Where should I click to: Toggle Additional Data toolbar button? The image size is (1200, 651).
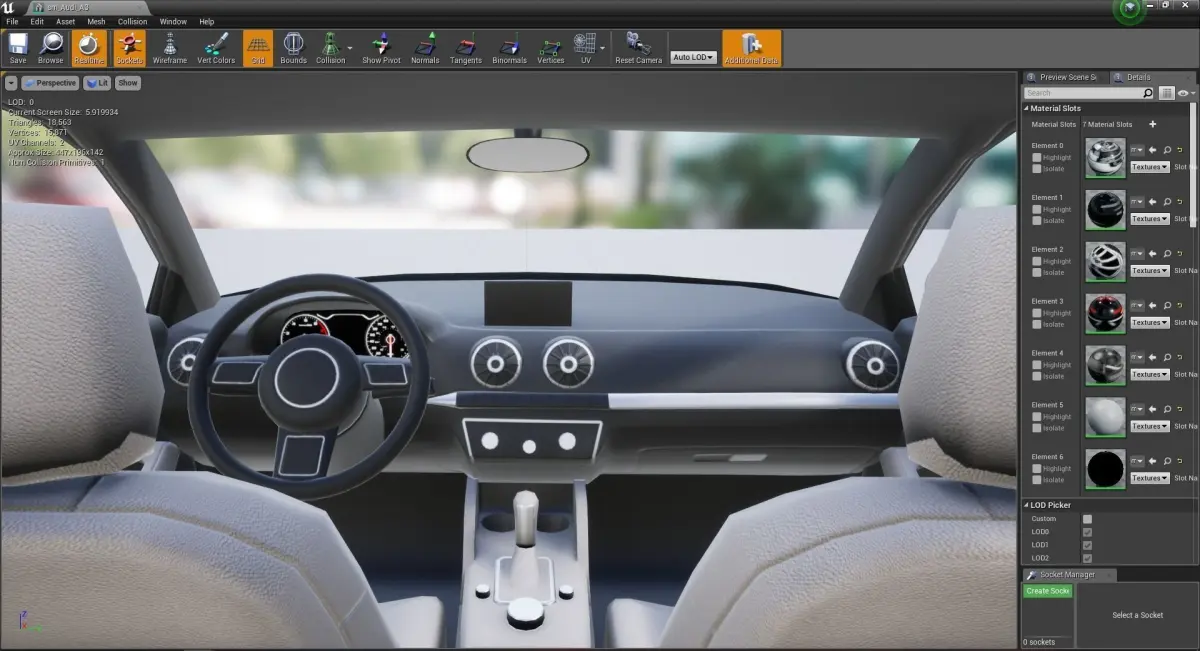tap(751, 48)
